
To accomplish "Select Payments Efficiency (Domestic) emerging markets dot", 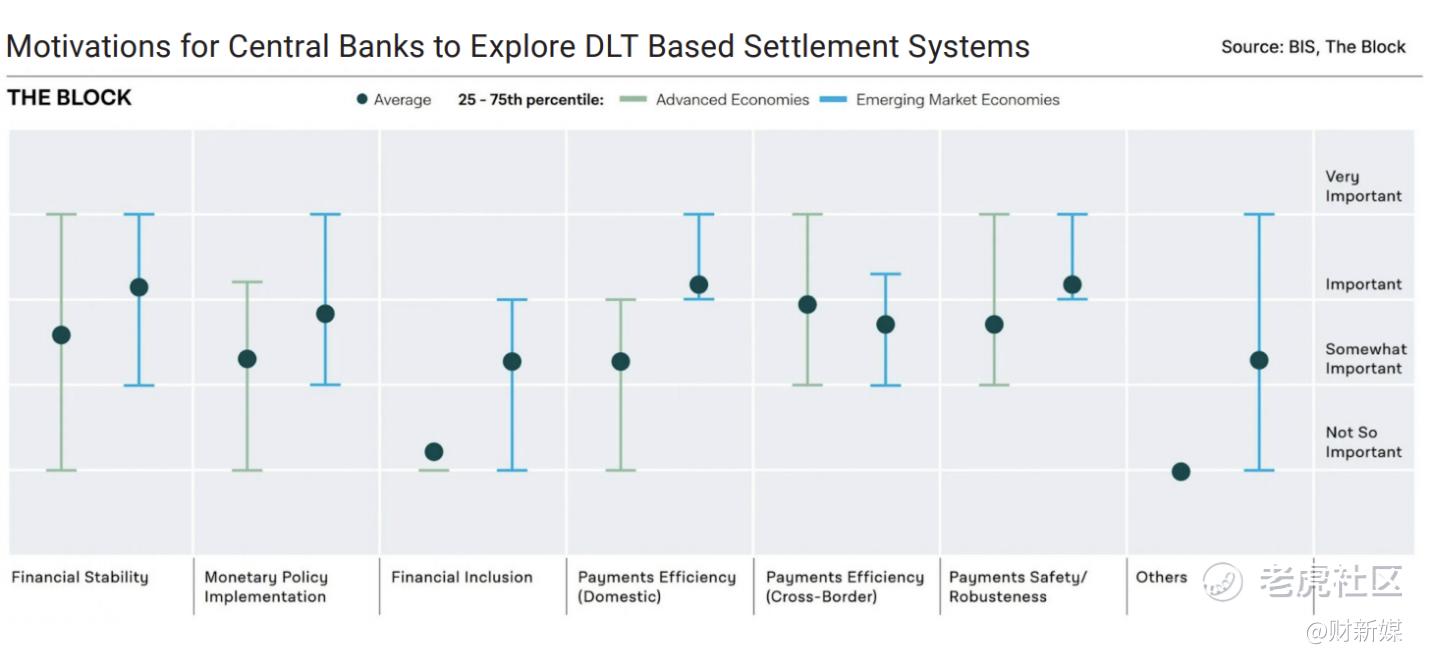I will (x=699, y=285).
